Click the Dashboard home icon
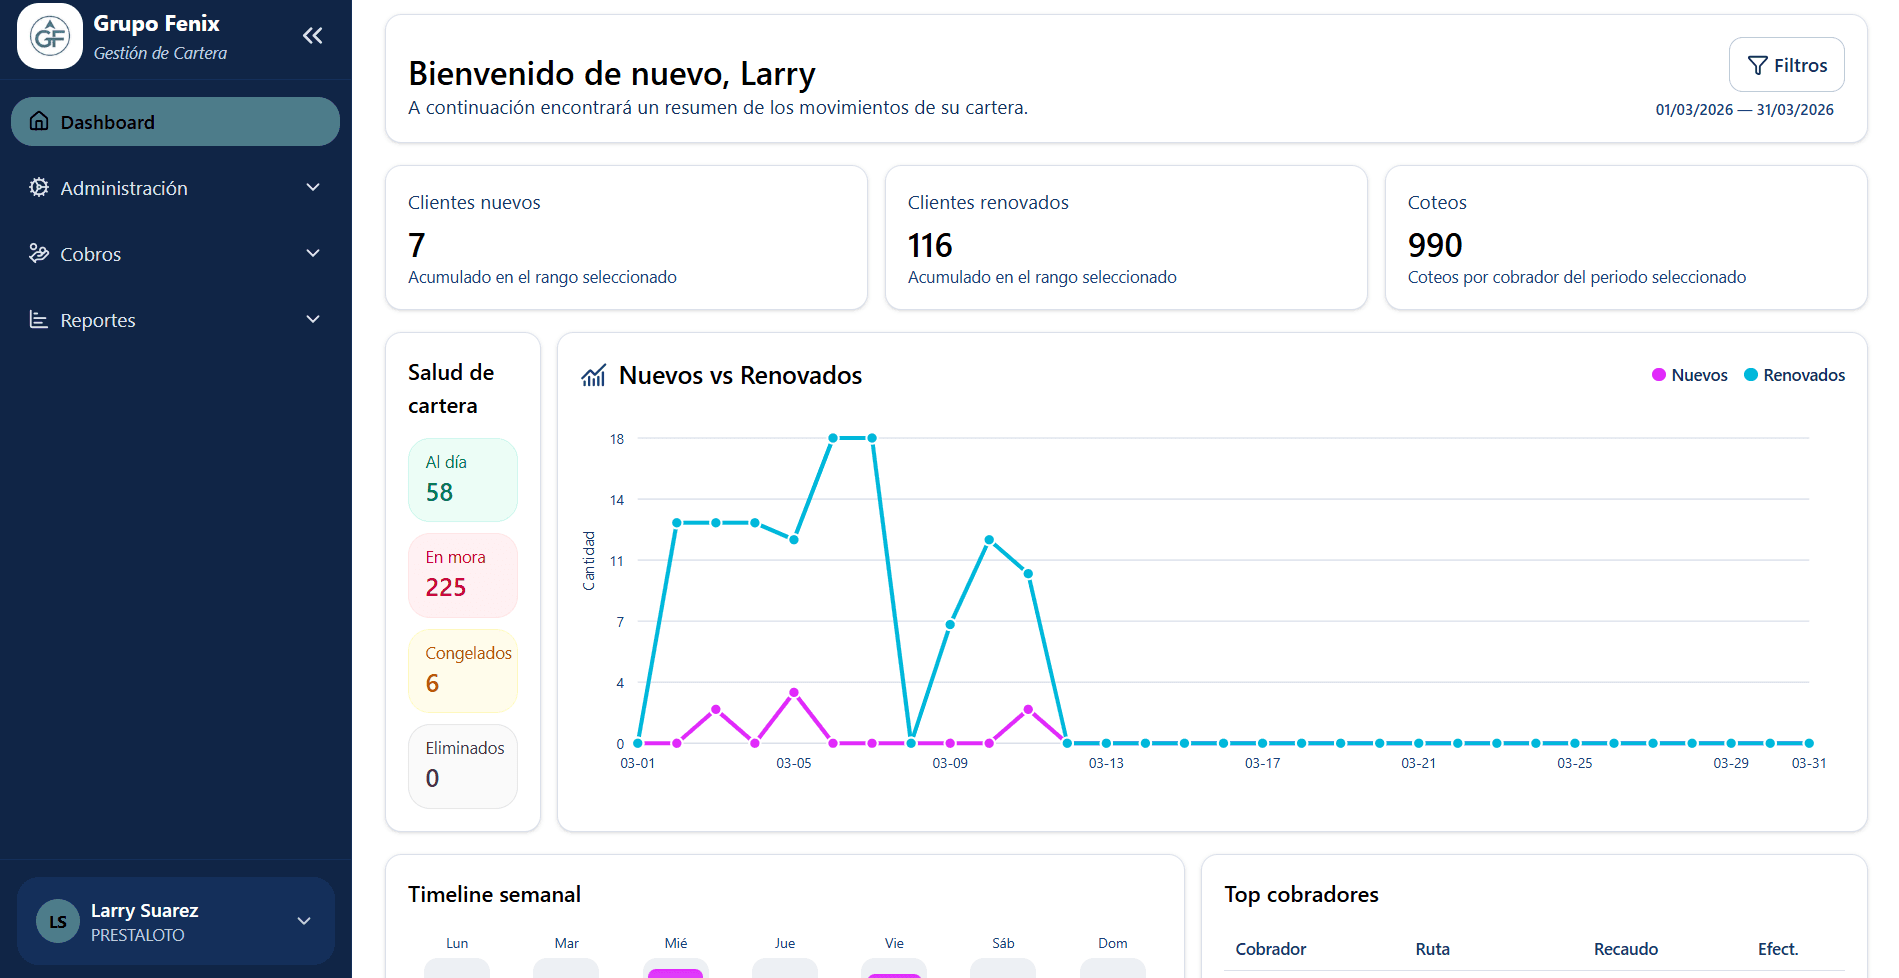The image size is (1899, 978). coord(39,122)
